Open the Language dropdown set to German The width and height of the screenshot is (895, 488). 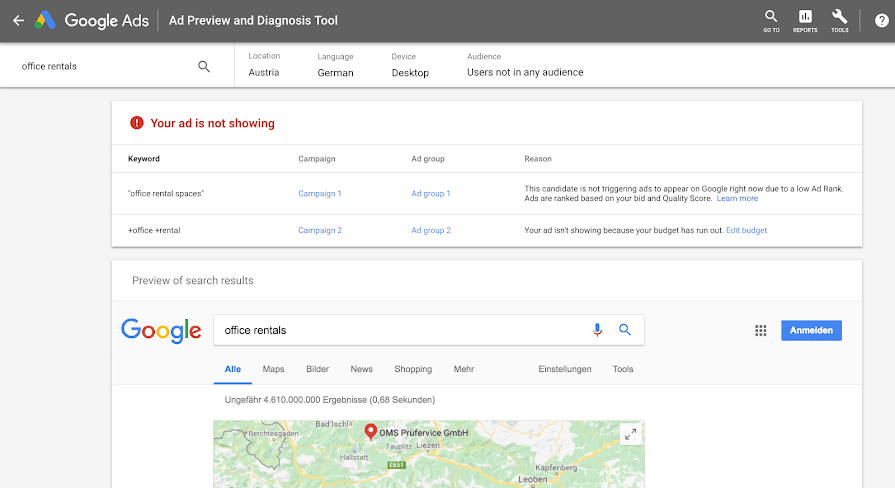pos(335,72)
